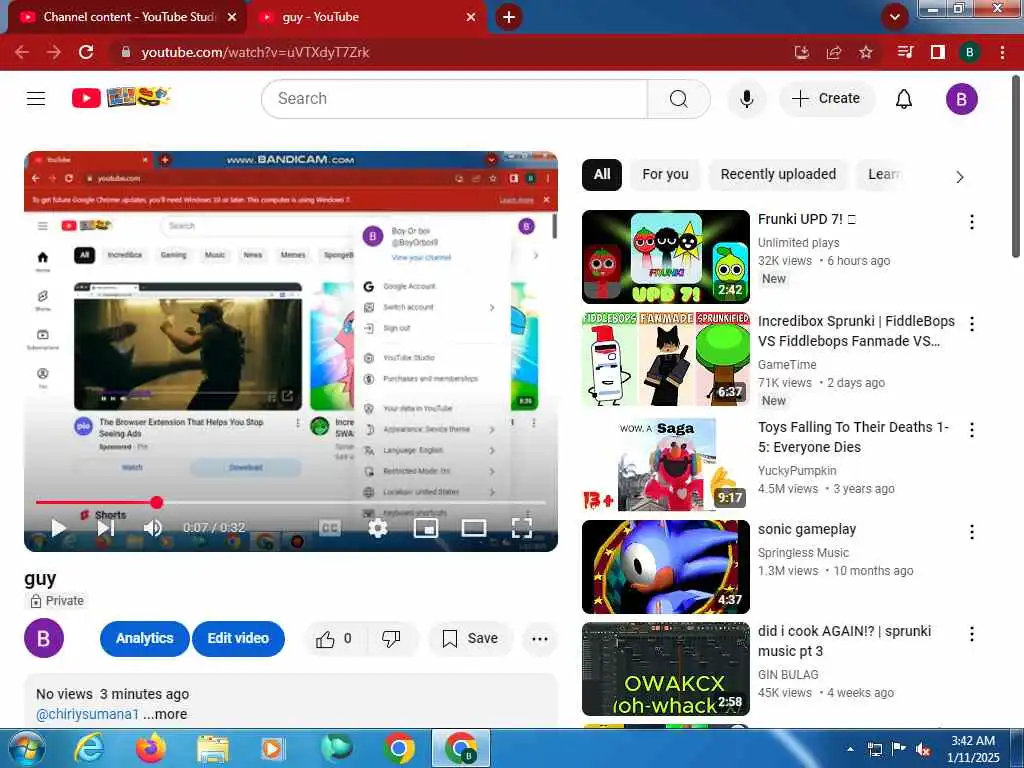The width and height of the screenshot is (1024, 768).
Task: Open the purple B account avatar menu
Action: click(x=961, y=99)
